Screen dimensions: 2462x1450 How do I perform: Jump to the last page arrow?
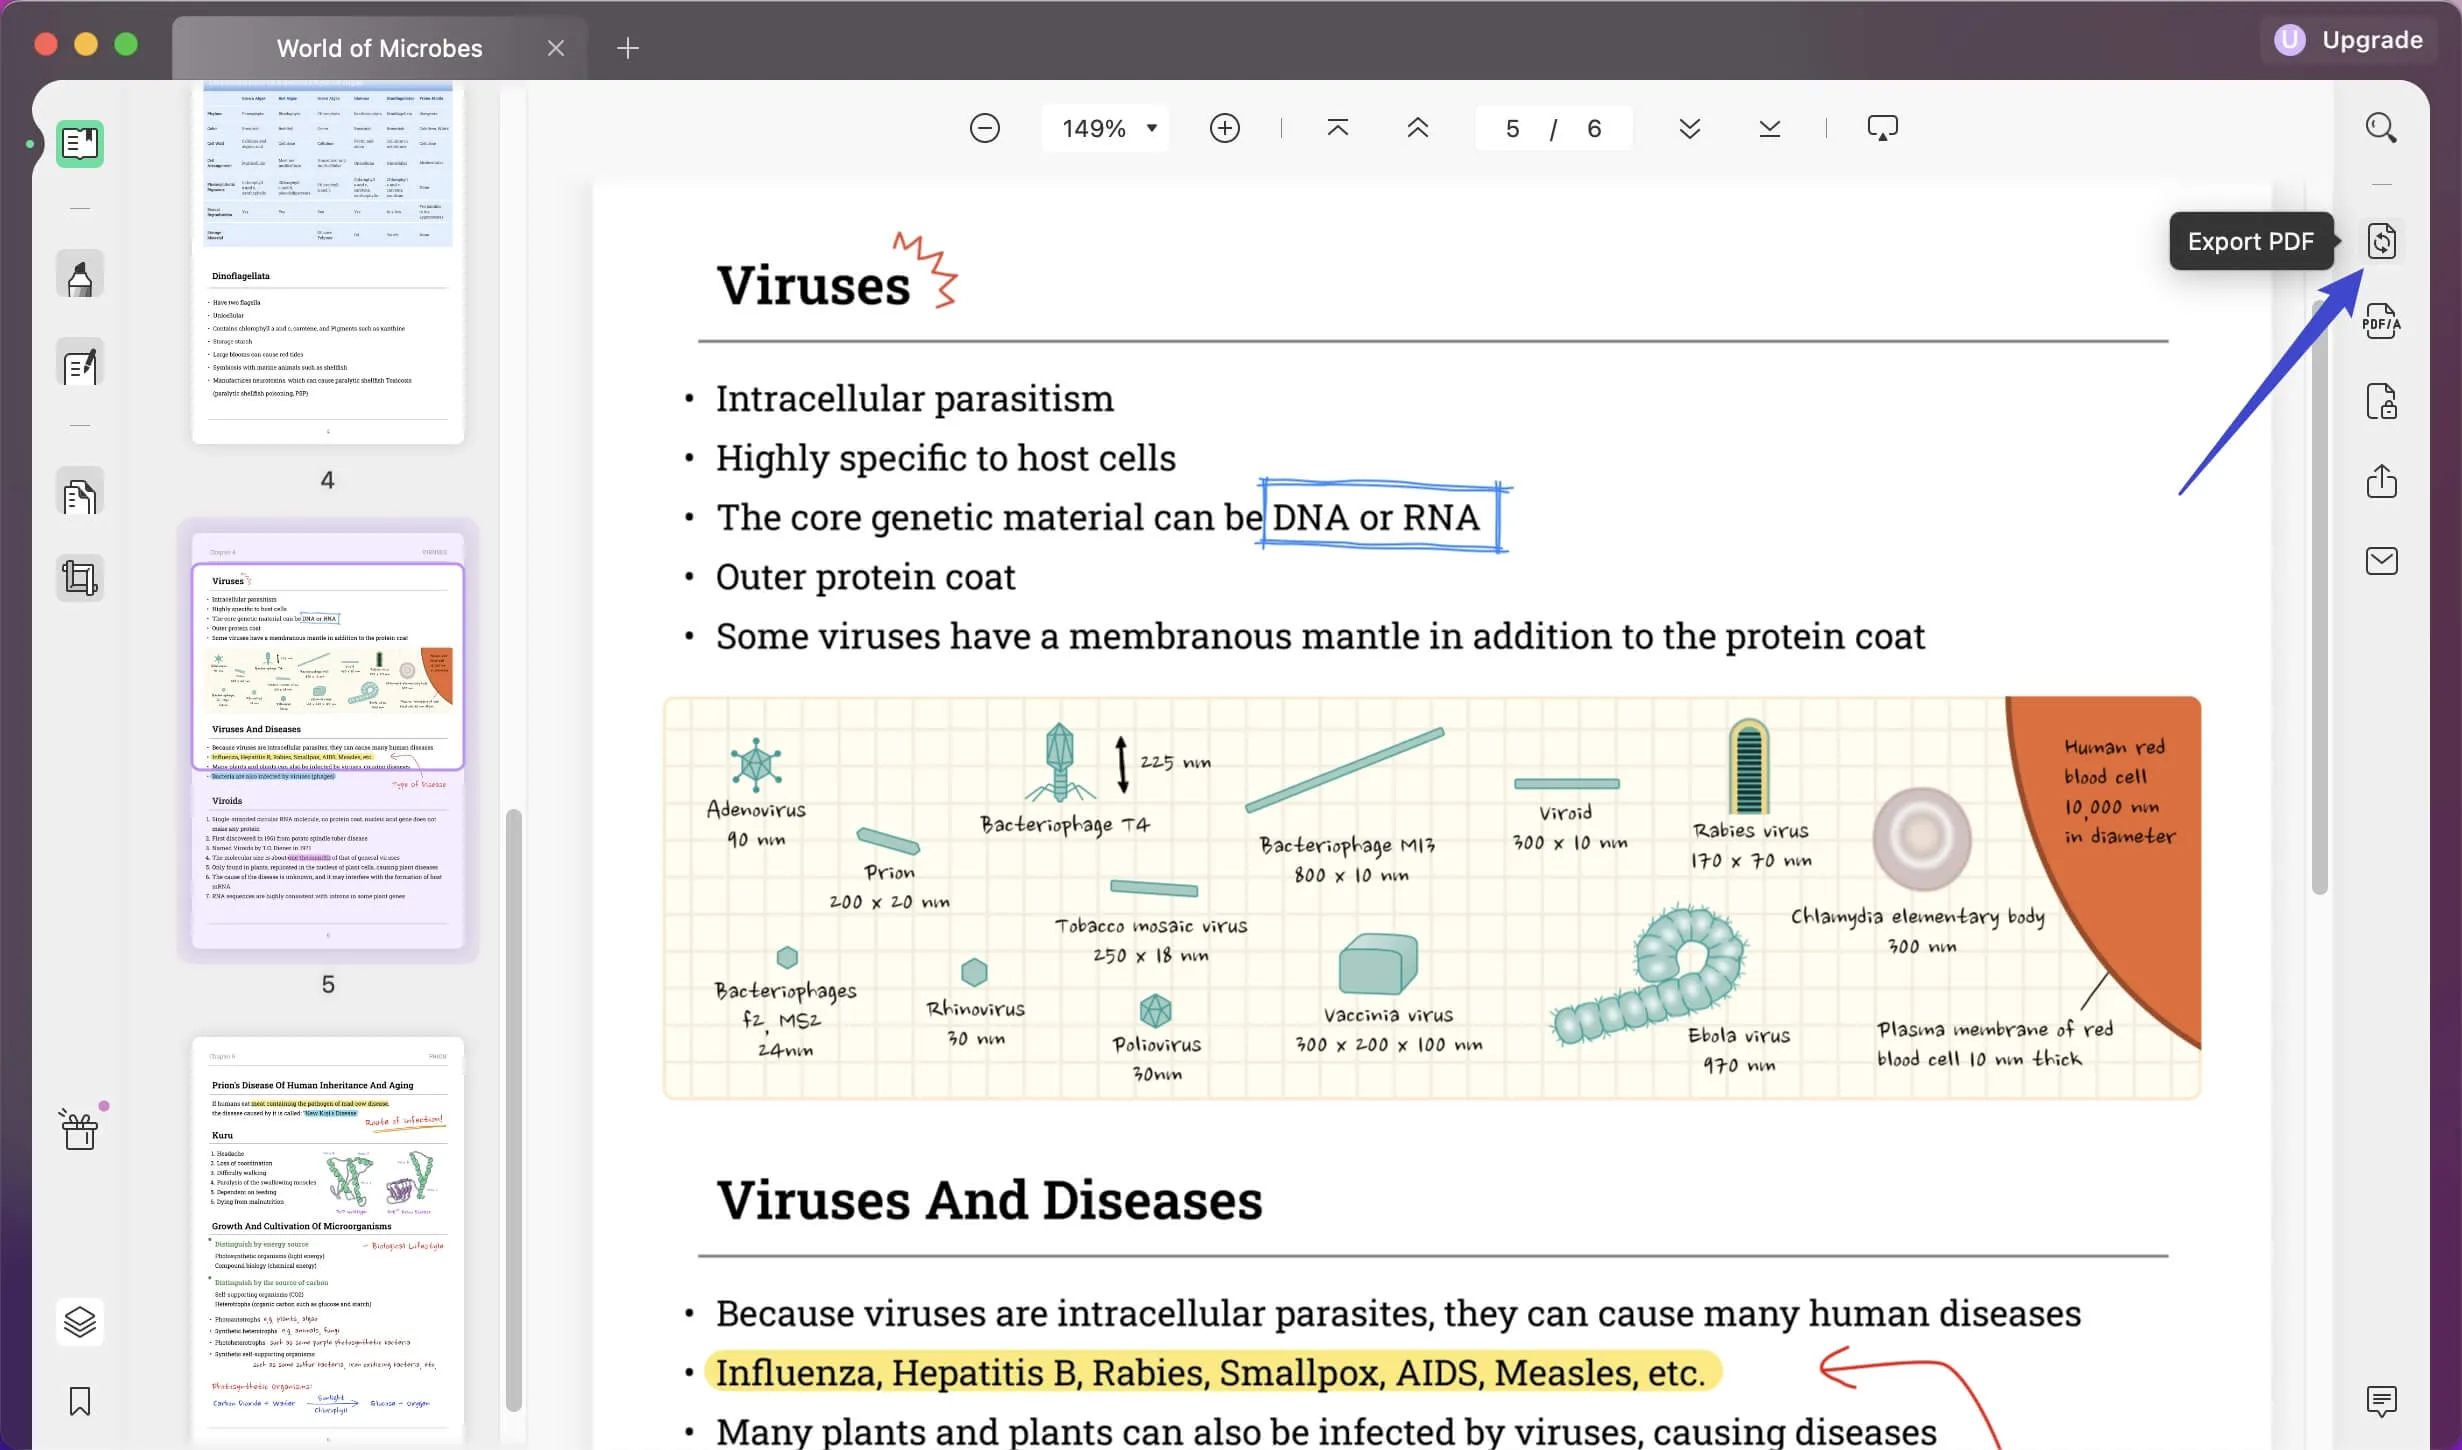1769,128
